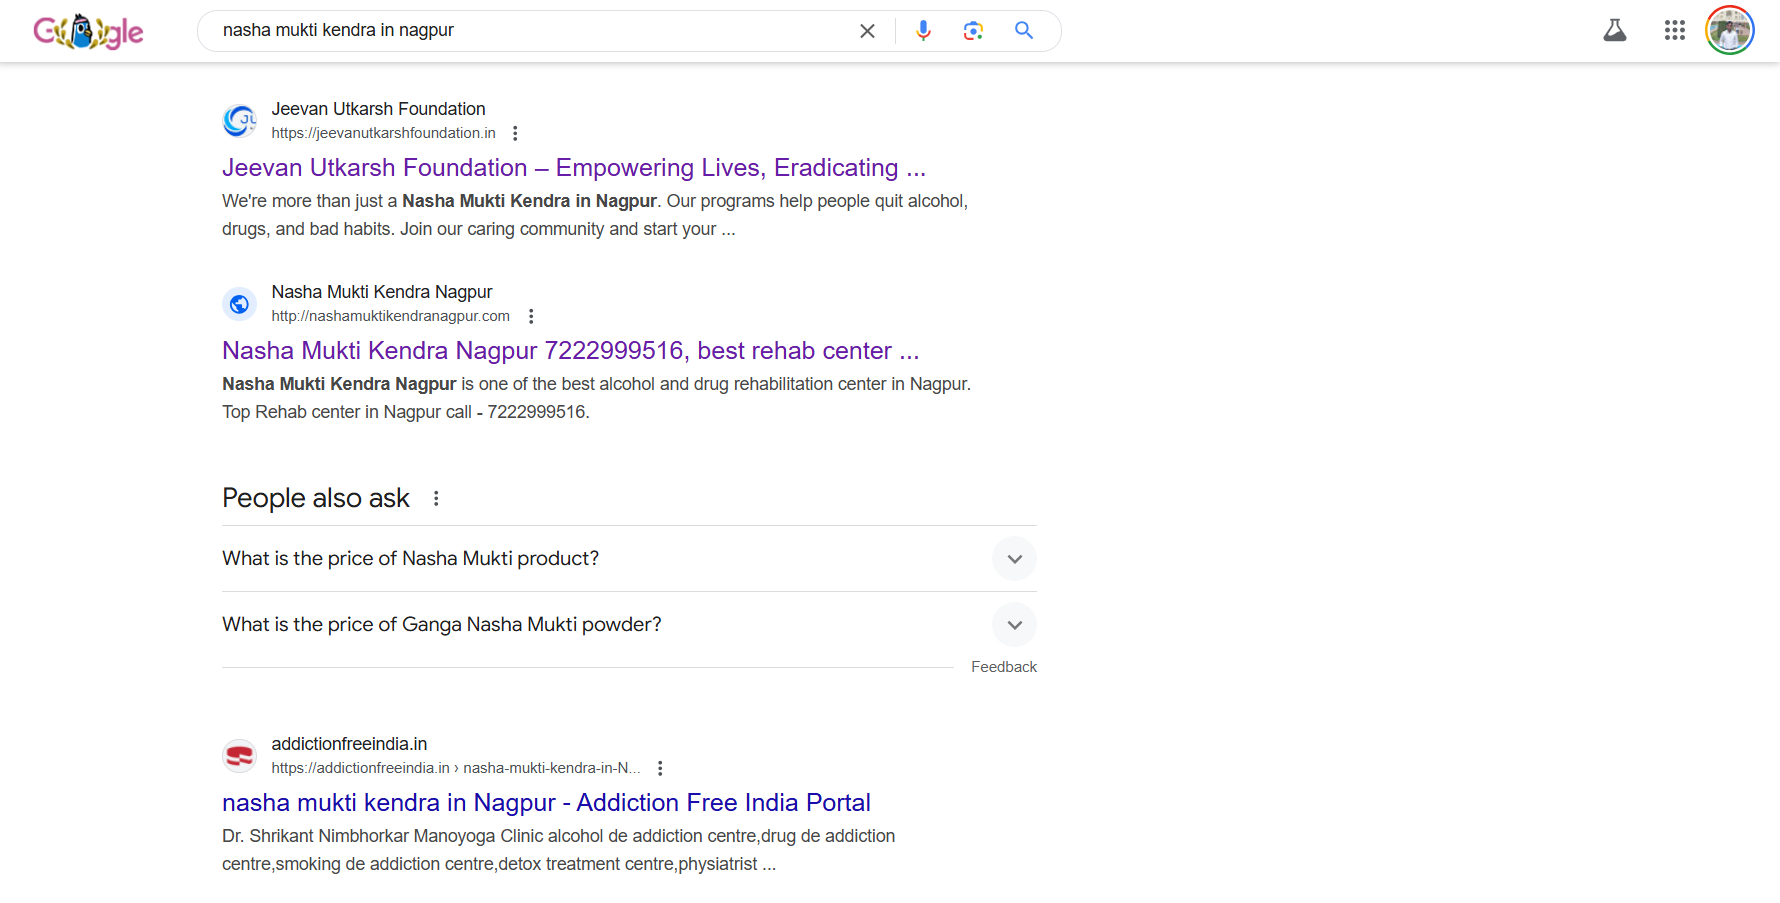Click inside the search query input field

point(530,31)
